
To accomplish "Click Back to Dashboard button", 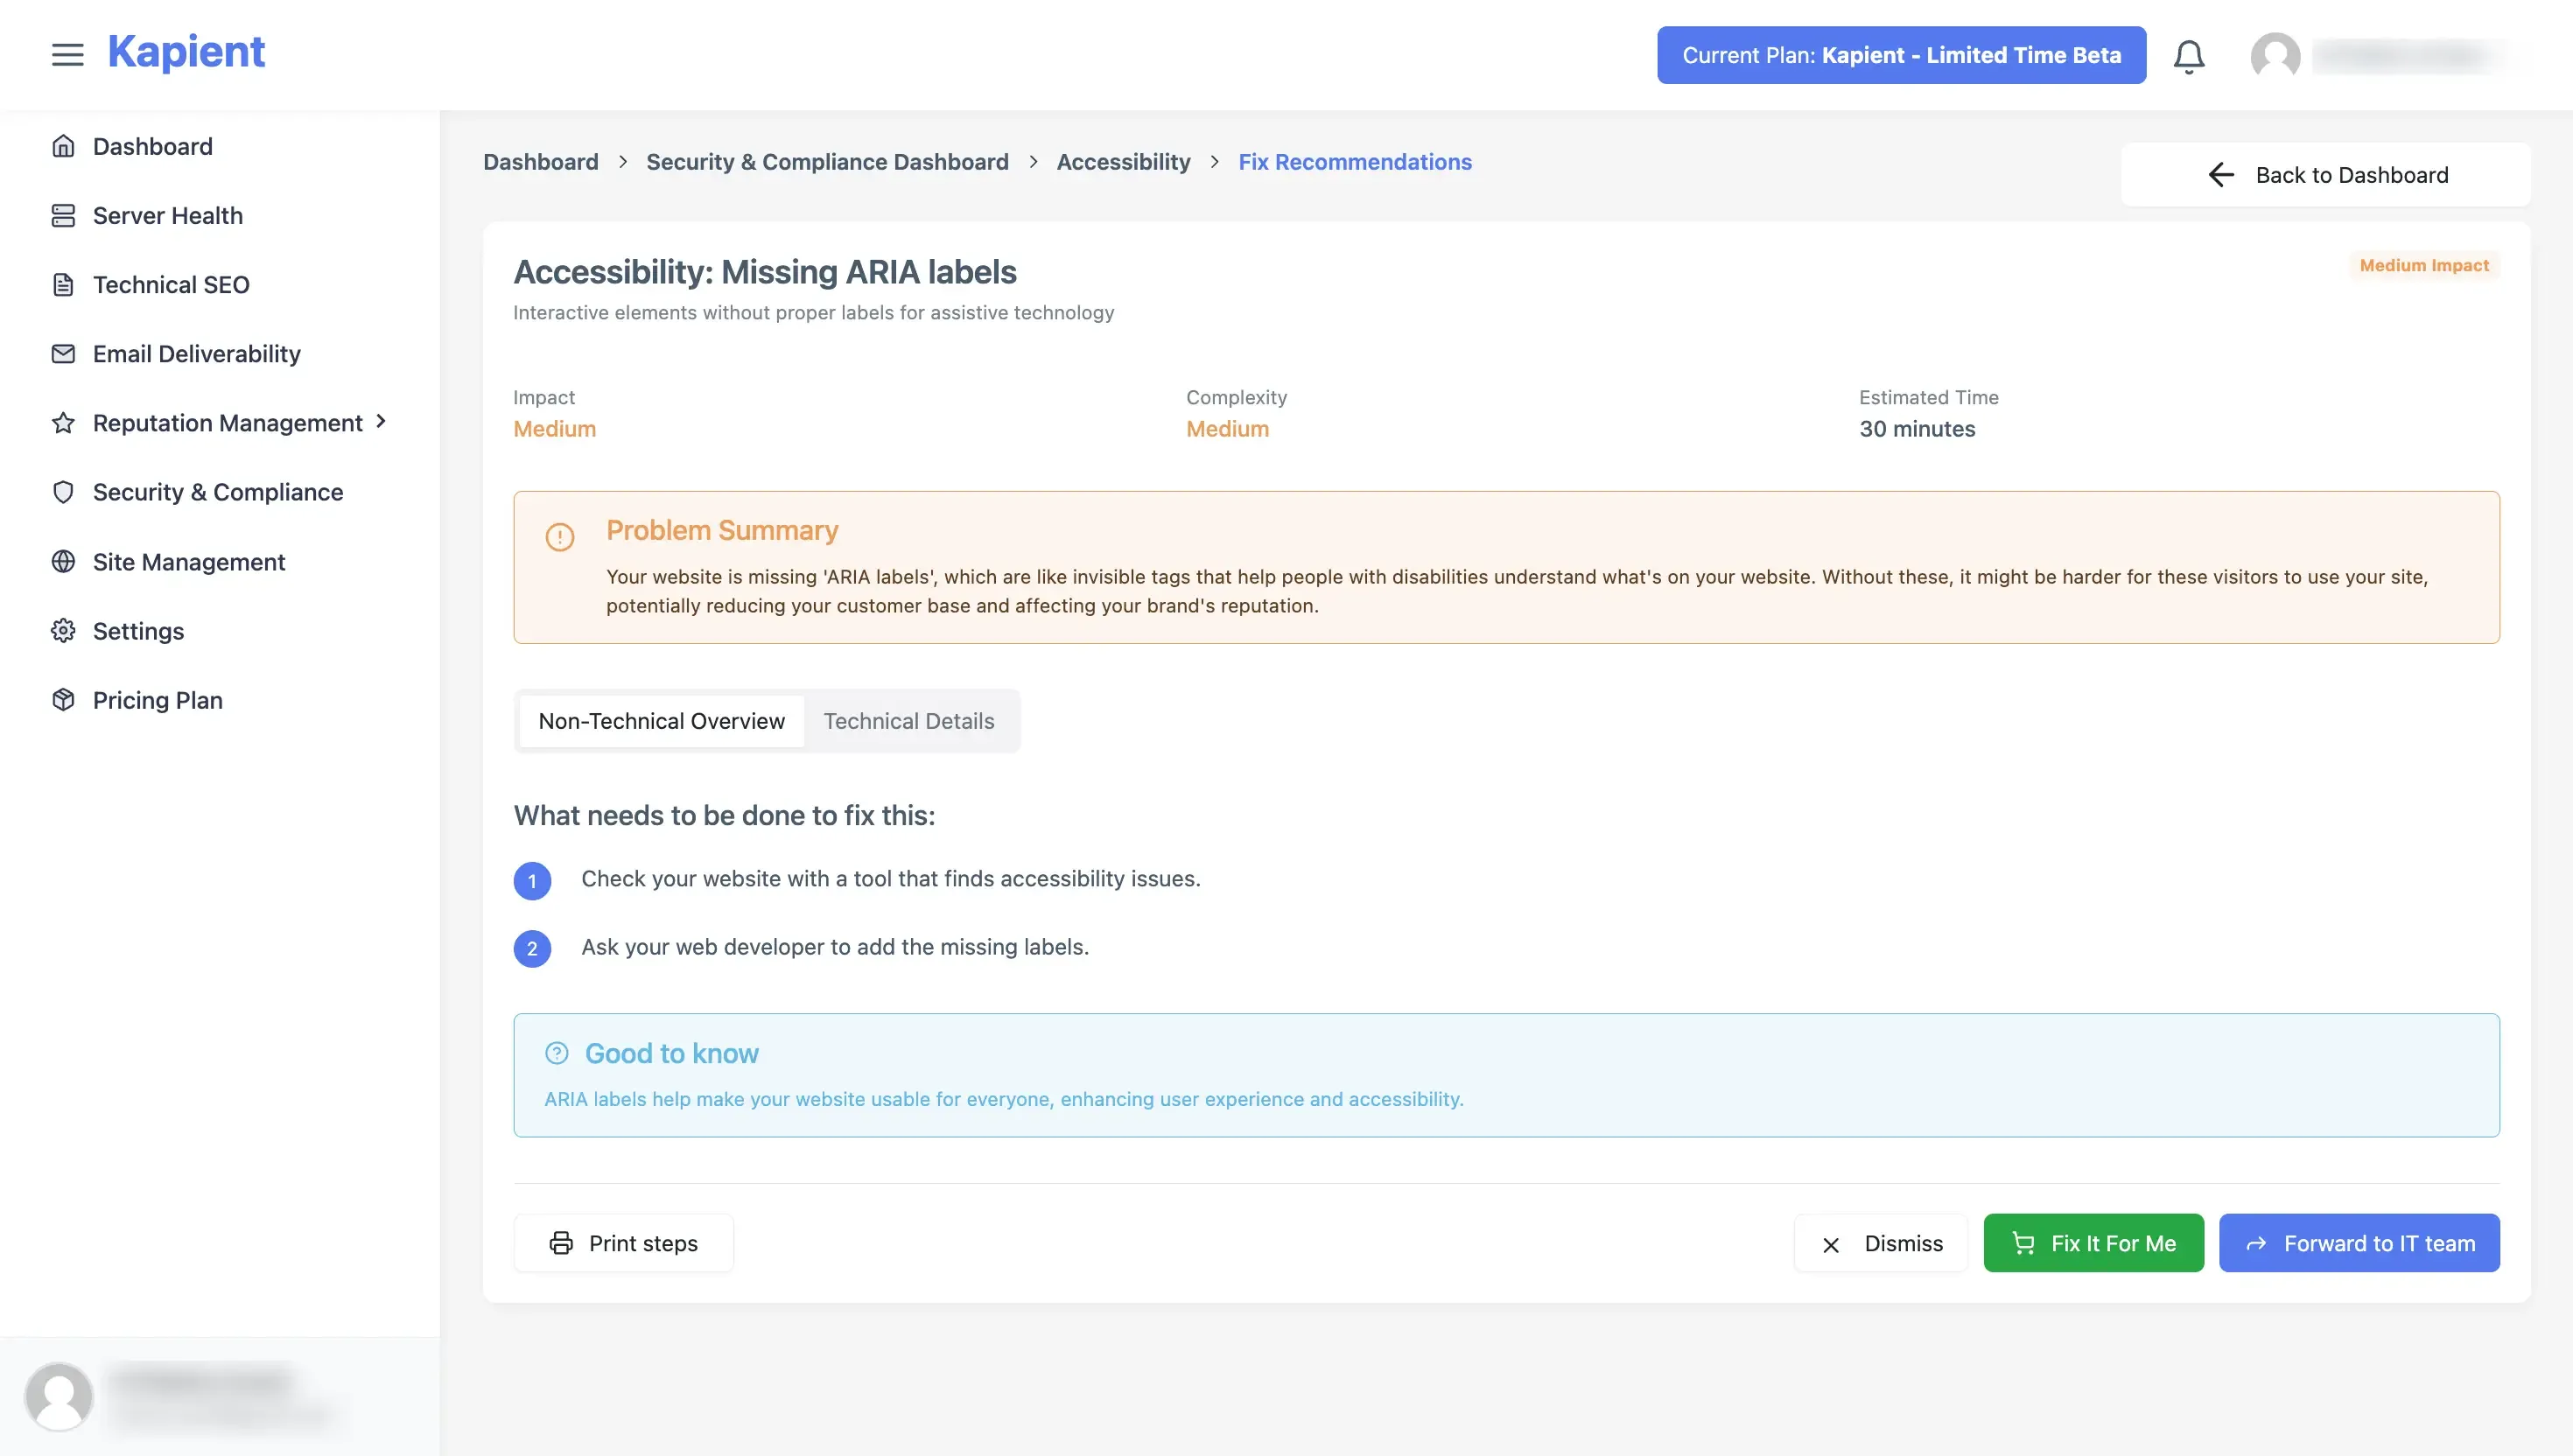I will tap(2325, 174).
